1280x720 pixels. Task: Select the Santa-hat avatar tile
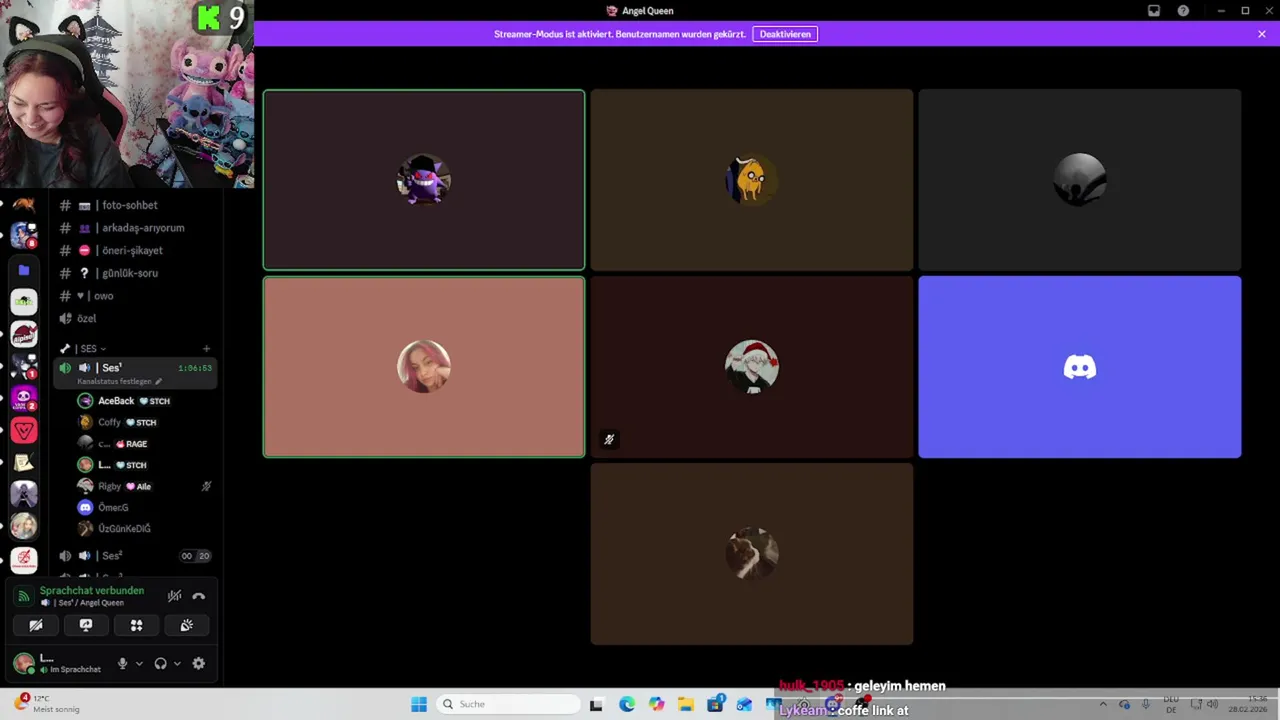[x=752, y=367]
